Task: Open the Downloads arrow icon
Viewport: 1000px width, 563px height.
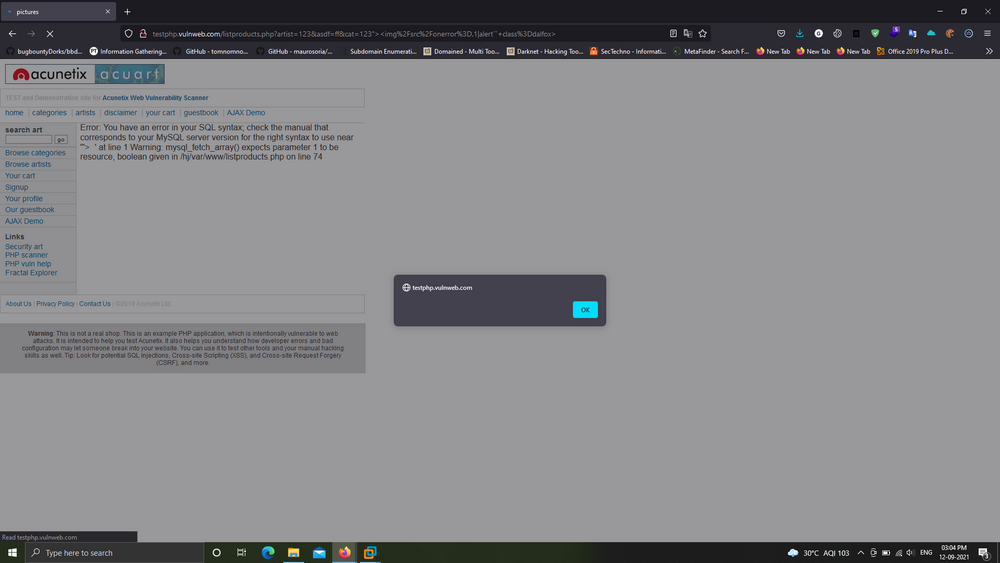Action: pos(799,34)
